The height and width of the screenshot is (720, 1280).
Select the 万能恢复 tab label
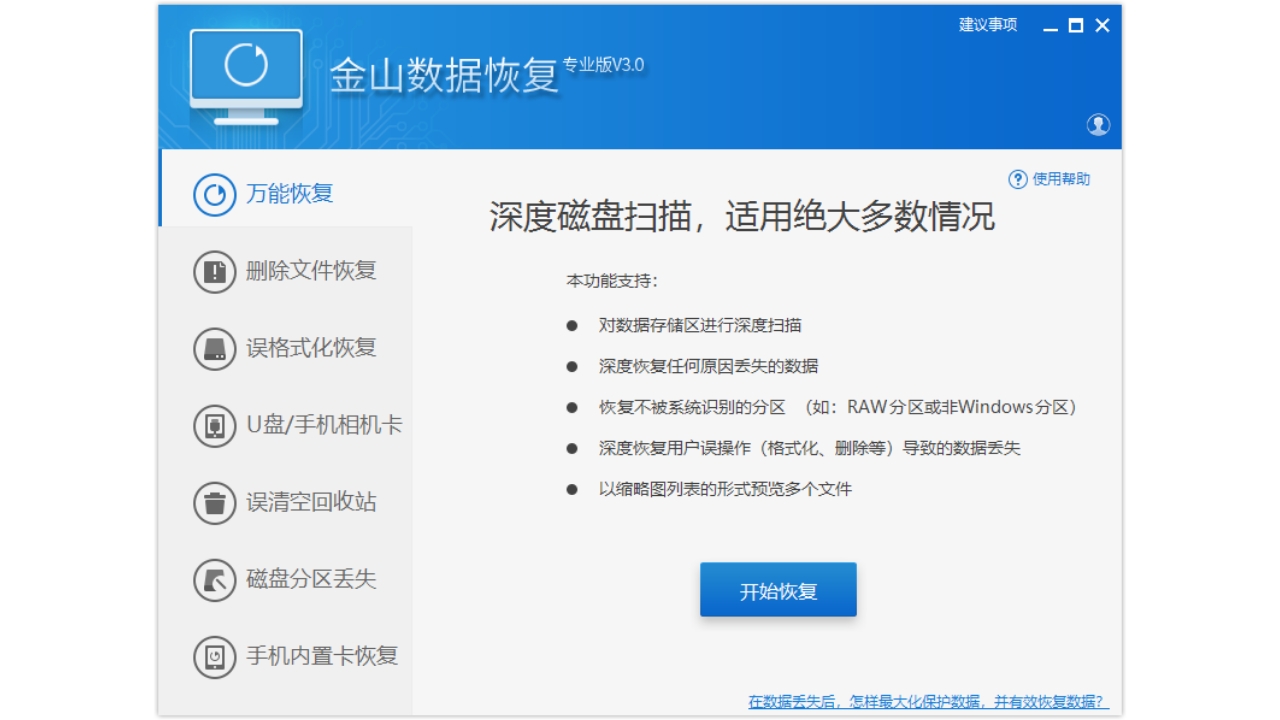click(290, 194)
